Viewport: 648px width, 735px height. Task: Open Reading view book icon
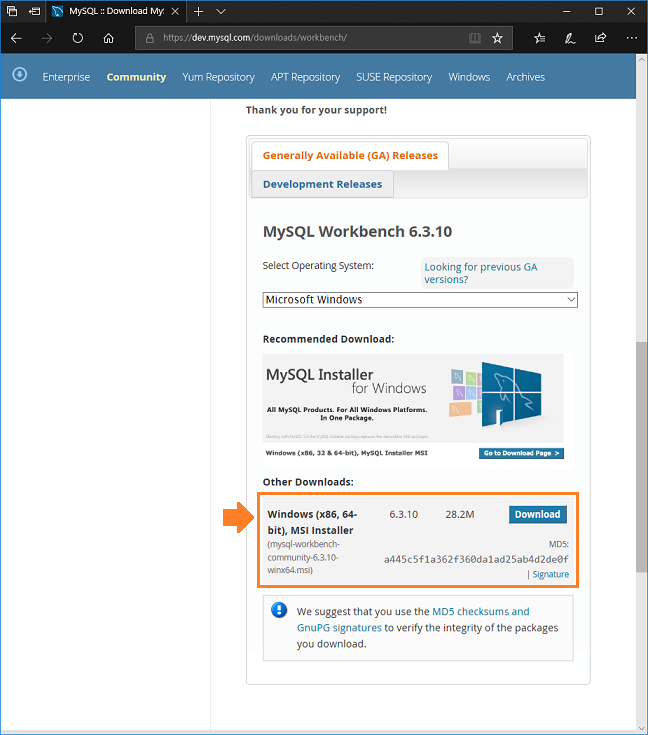[x=475, y=38]
